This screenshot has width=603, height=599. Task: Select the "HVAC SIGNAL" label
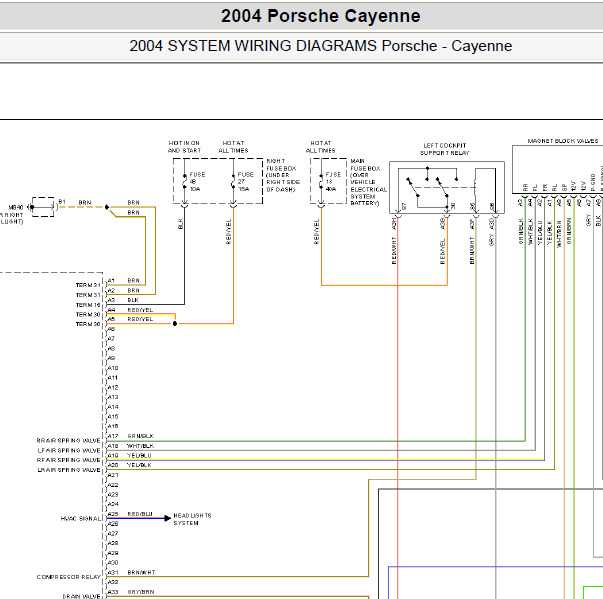click(81, 519)
